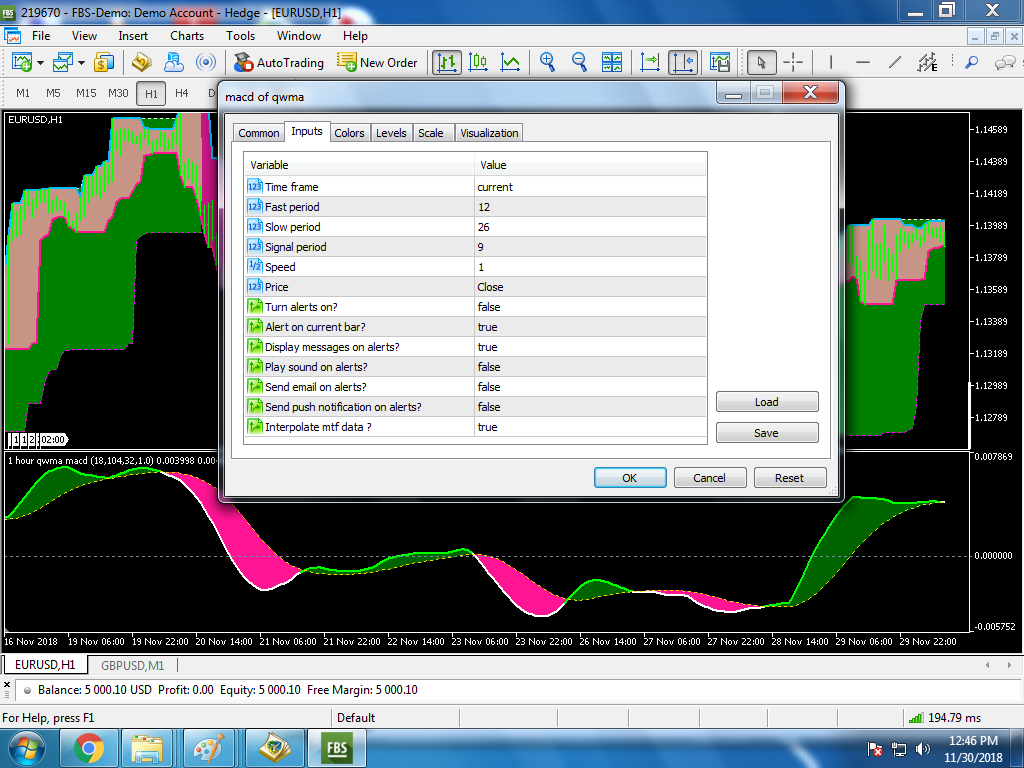Open the New Order window
This screenshot has height=768, width=1024.
[377, 62]
